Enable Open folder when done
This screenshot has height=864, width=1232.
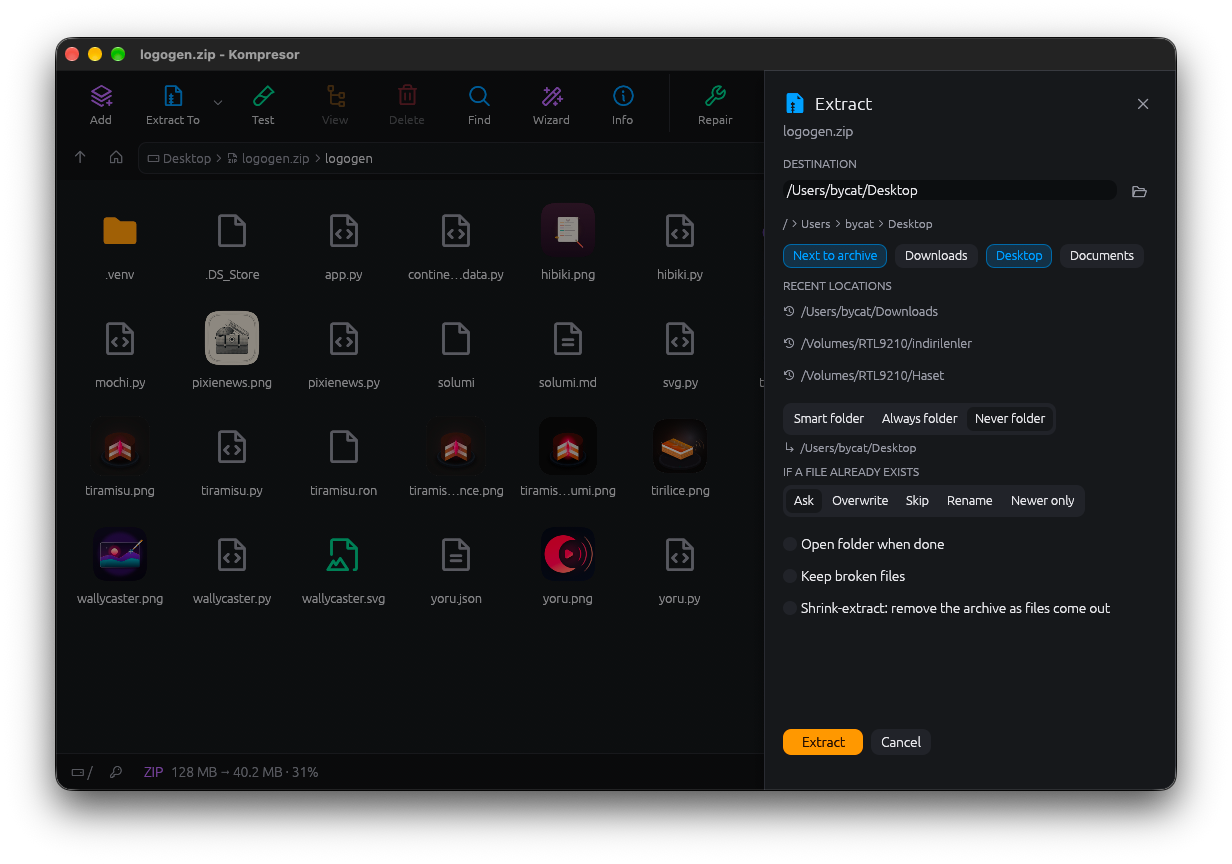pos(864,544)
